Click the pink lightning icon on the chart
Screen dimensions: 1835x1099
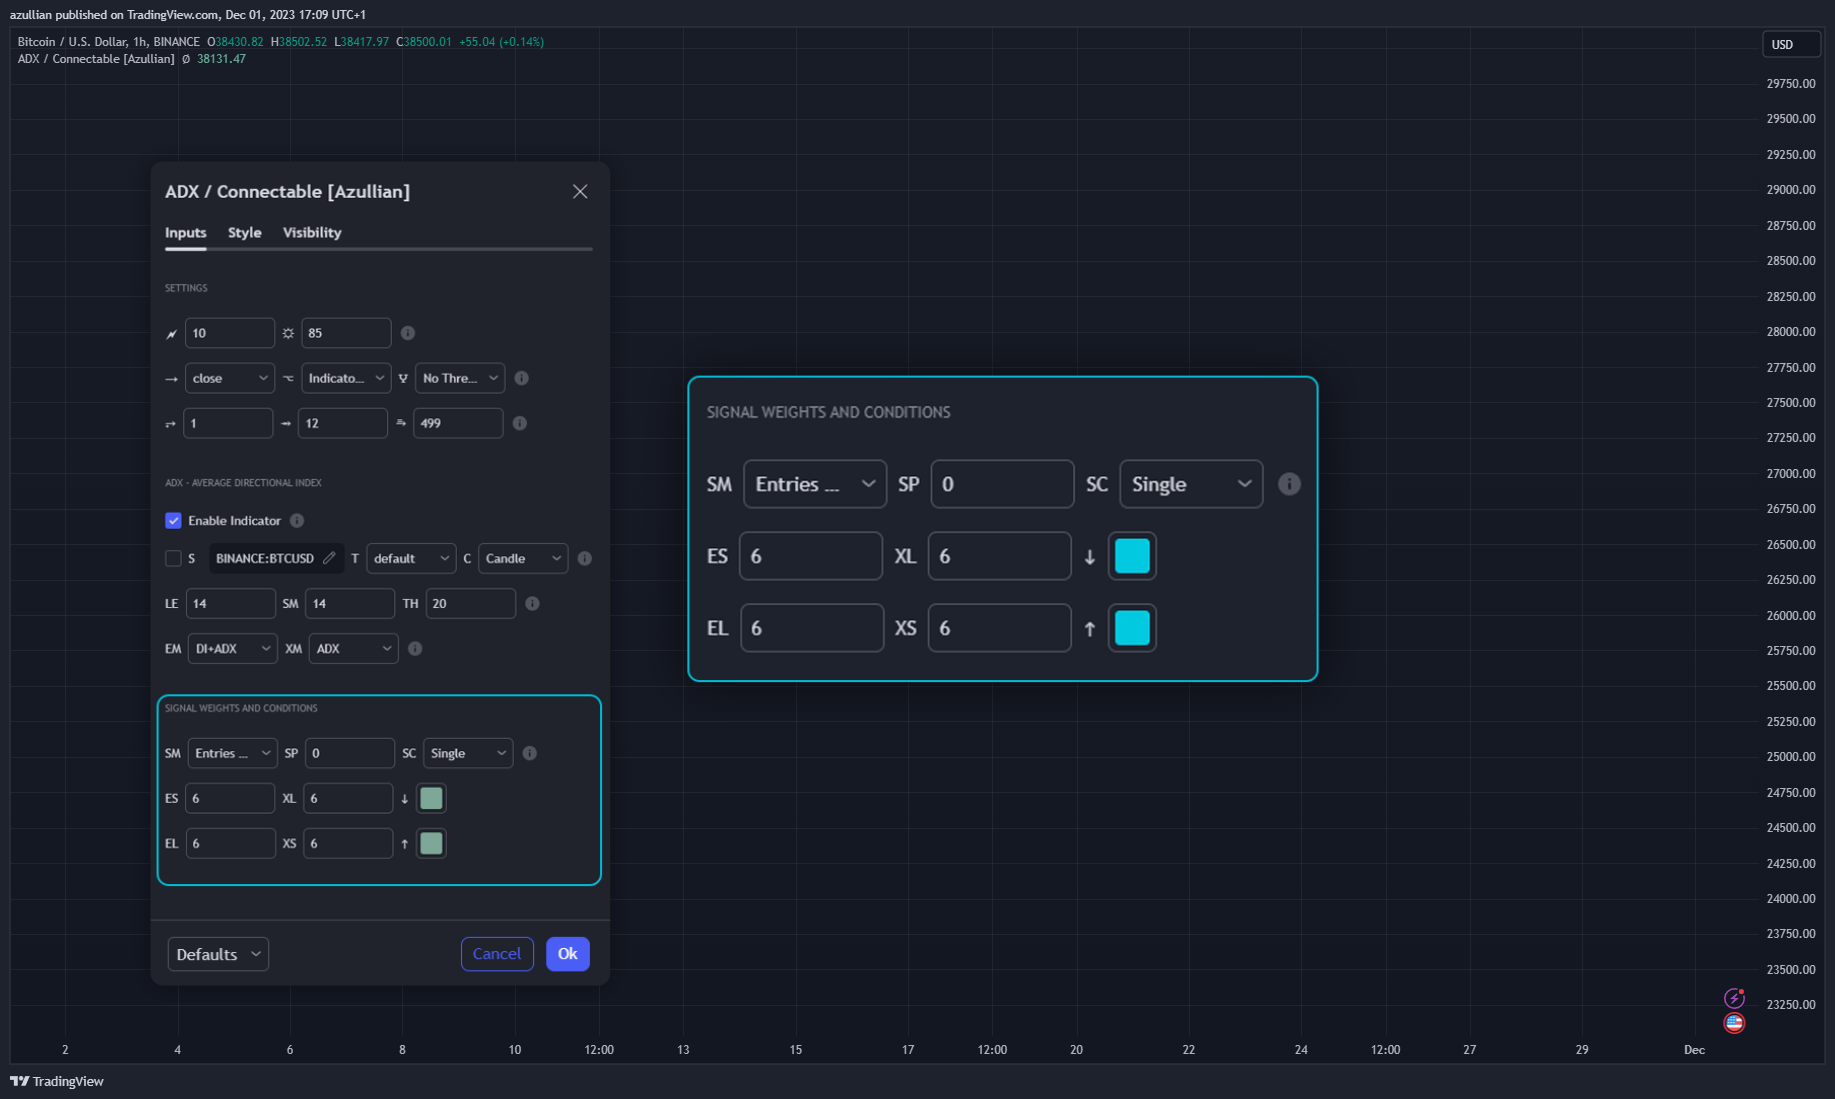(x=1734, y=998)
